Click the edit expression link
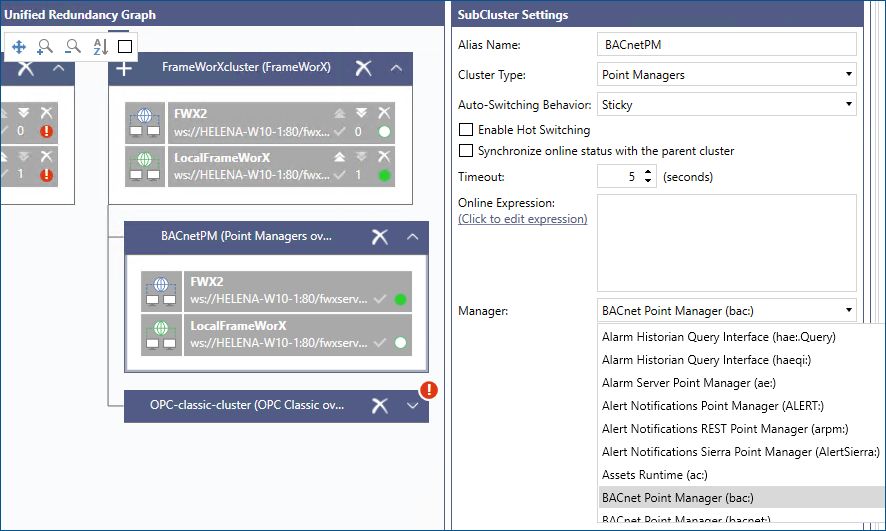886x531 pixels. pyautogui.click(x=522, y=219)
